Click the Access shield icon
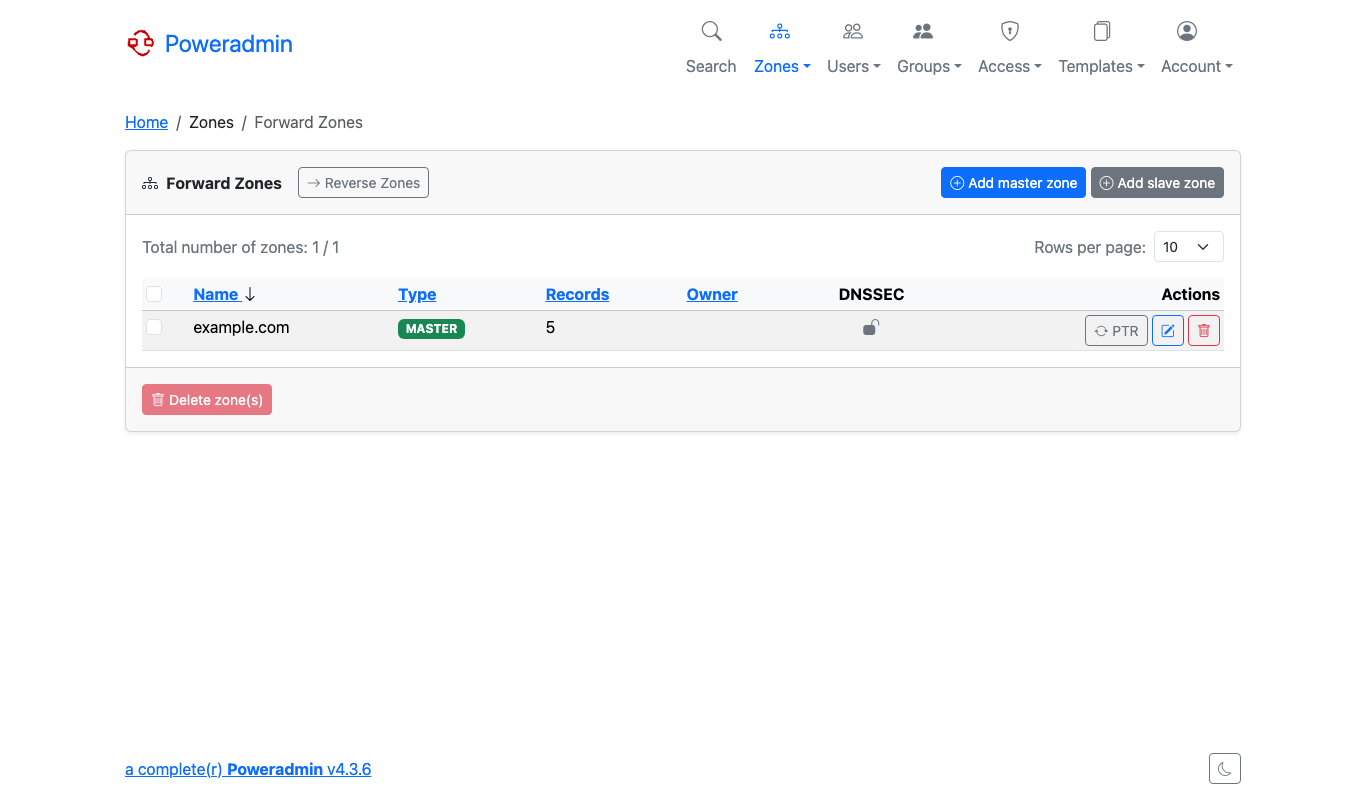Screen dimensions: 1366x800 [x=1010, y=31]
